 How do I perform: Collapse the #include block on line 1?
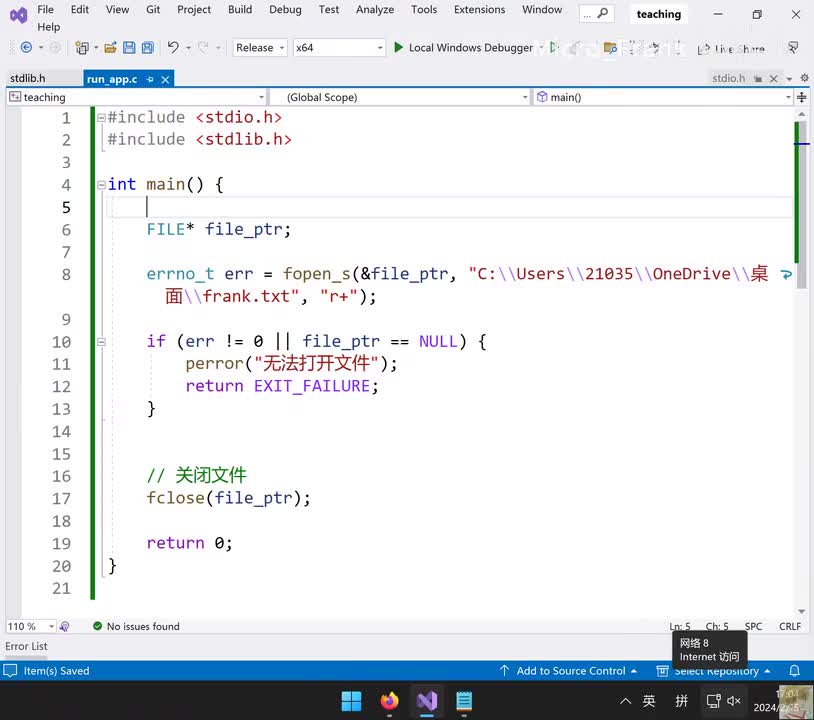coord(101,118)
